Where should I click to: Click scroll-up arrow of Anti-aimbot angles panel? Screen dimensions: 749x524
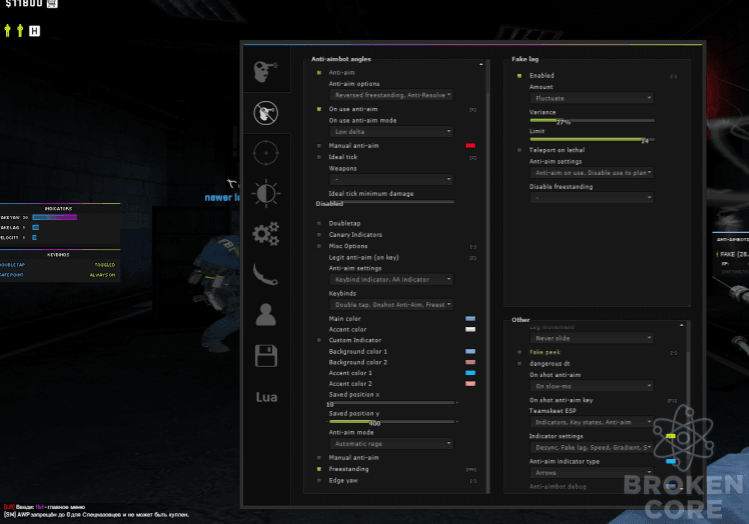tap(481, 64)
